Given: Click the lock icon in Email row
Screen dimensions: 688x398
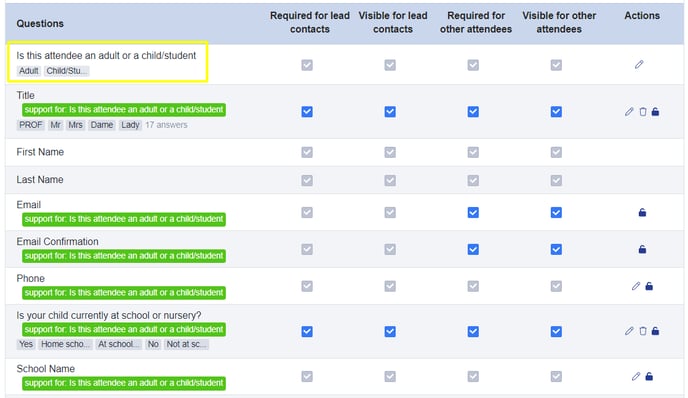Looking at the screenshot, I should click(642, 213).
